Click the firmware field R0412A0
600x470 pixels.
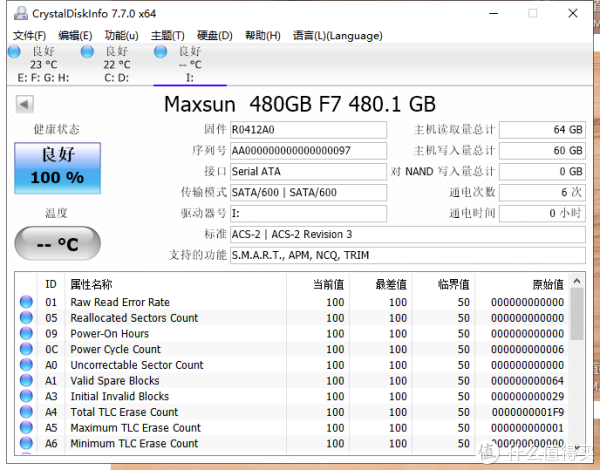[308, 130]
